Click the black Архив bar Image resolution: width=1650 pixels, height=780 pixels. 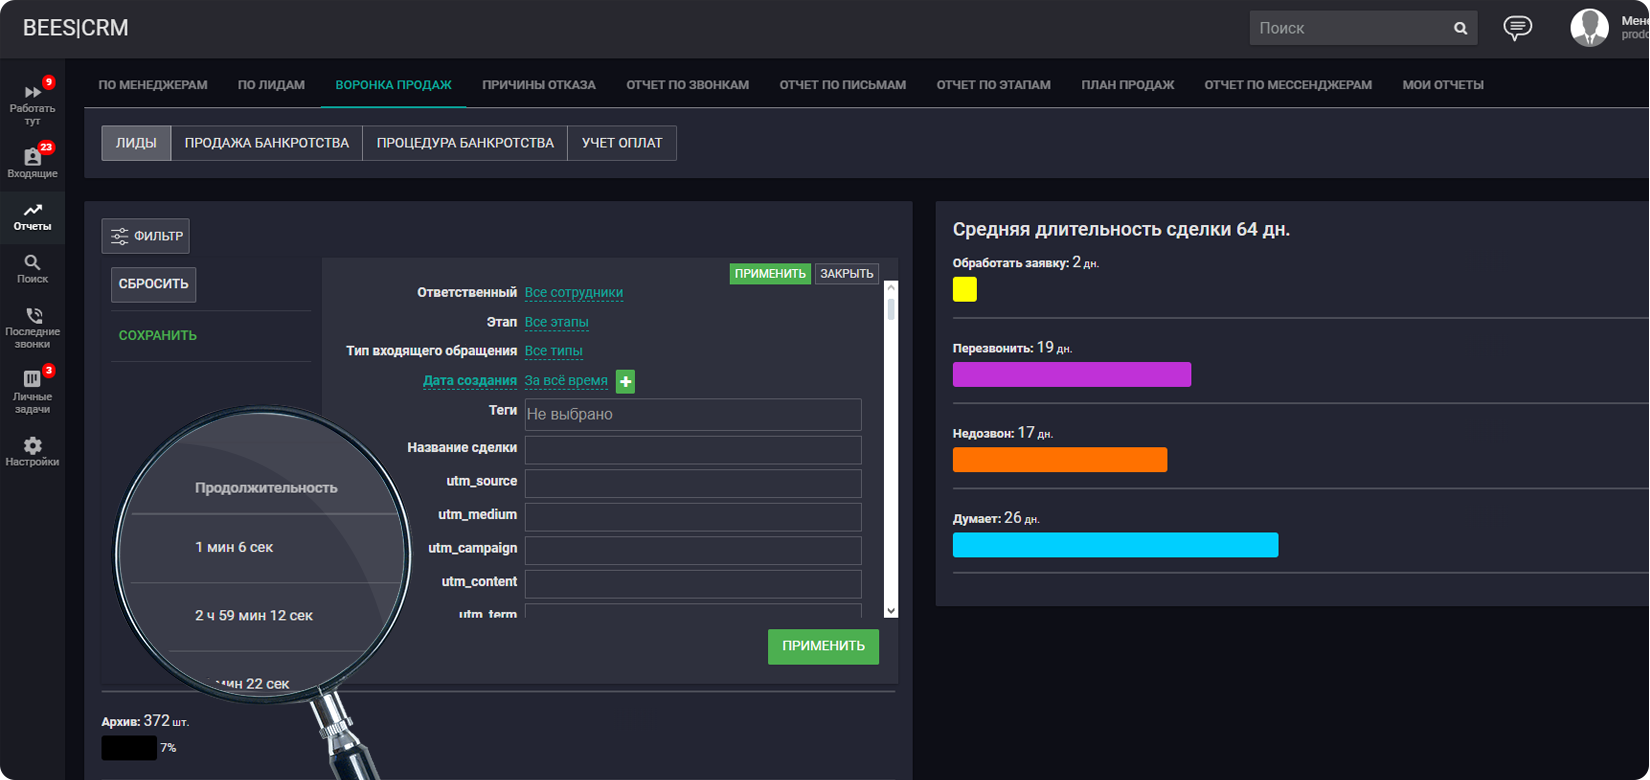click(x=129, y=748)
